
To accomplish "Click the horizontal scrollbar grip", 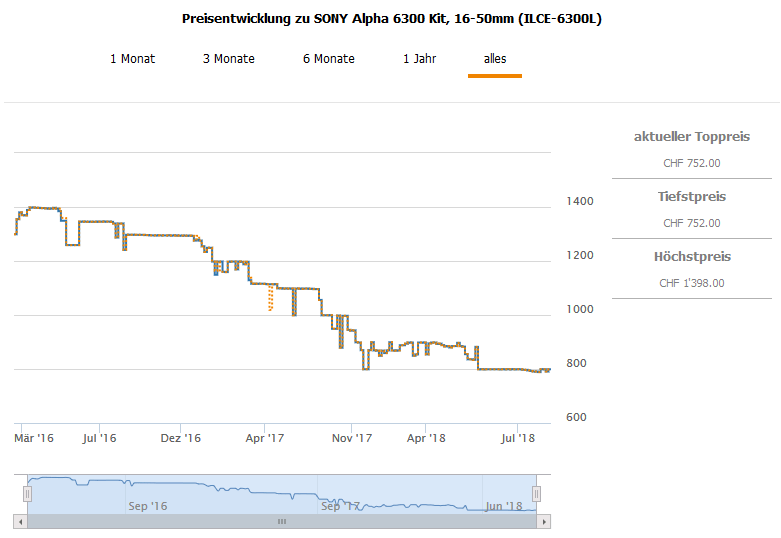I will 282,521.
